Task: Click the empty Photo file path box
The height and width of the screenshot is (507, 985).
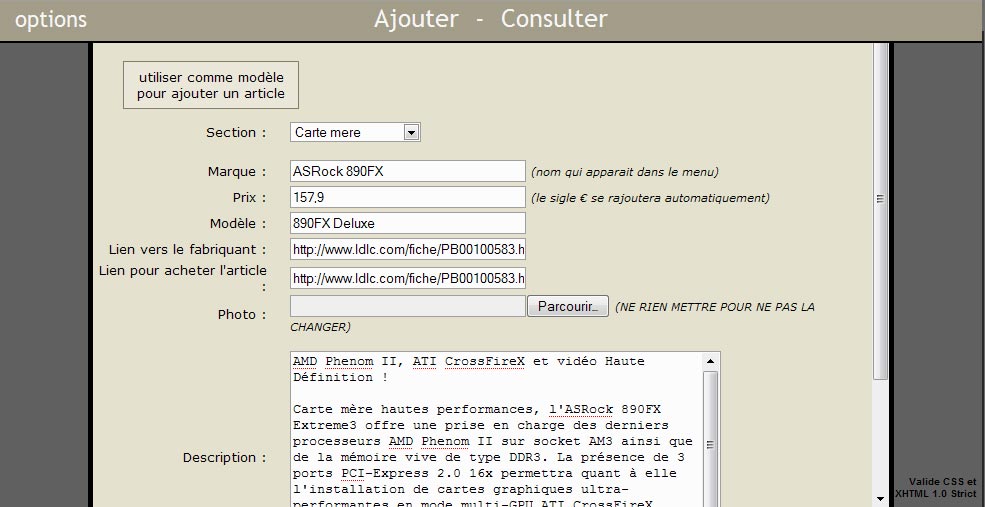Action: tap(407, 306)
